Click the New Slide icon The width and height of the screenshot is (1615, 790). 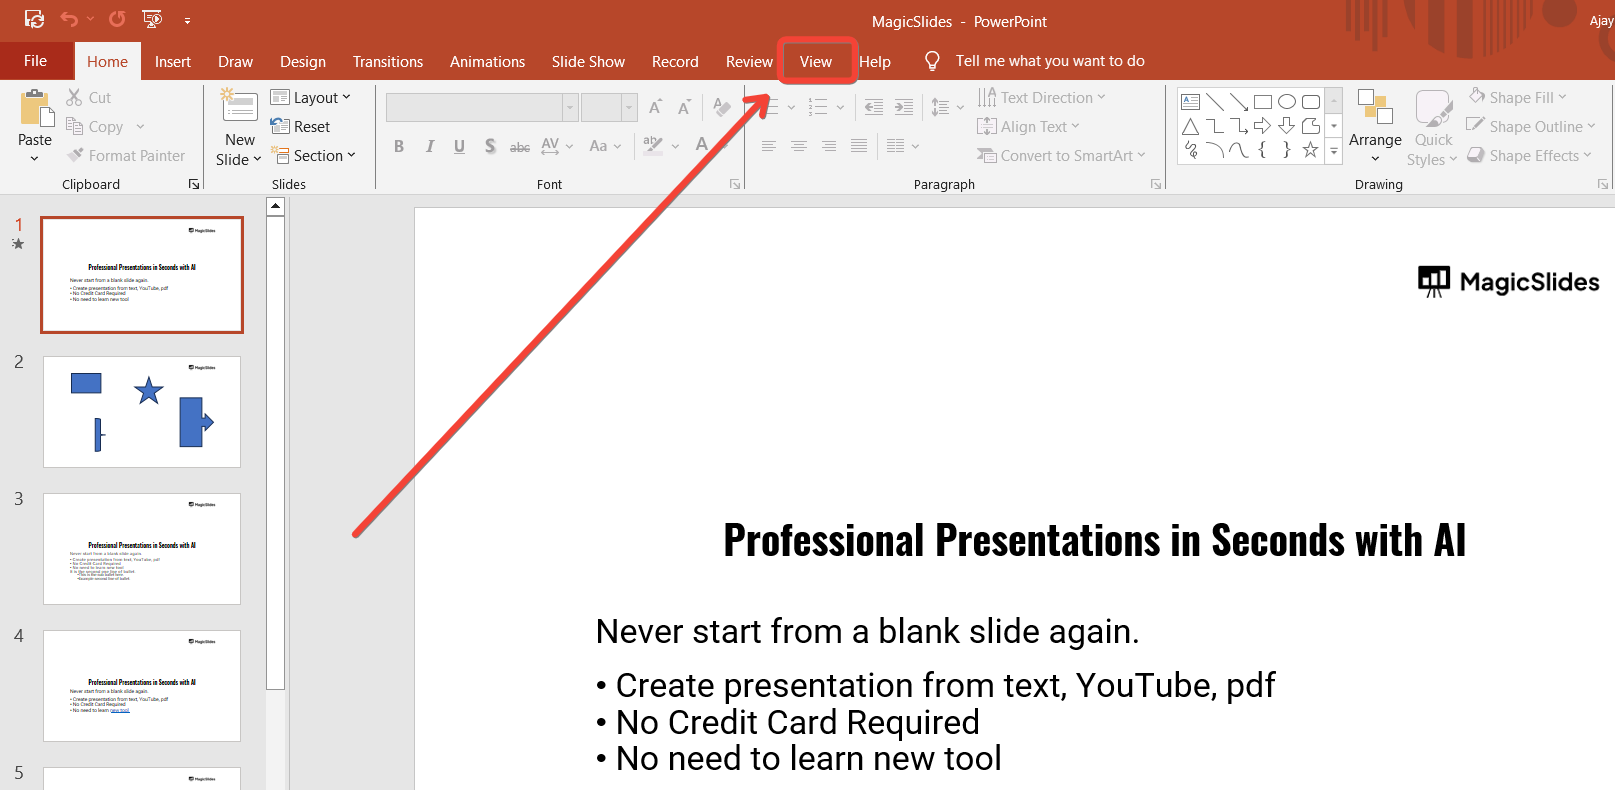pos(240,106)
